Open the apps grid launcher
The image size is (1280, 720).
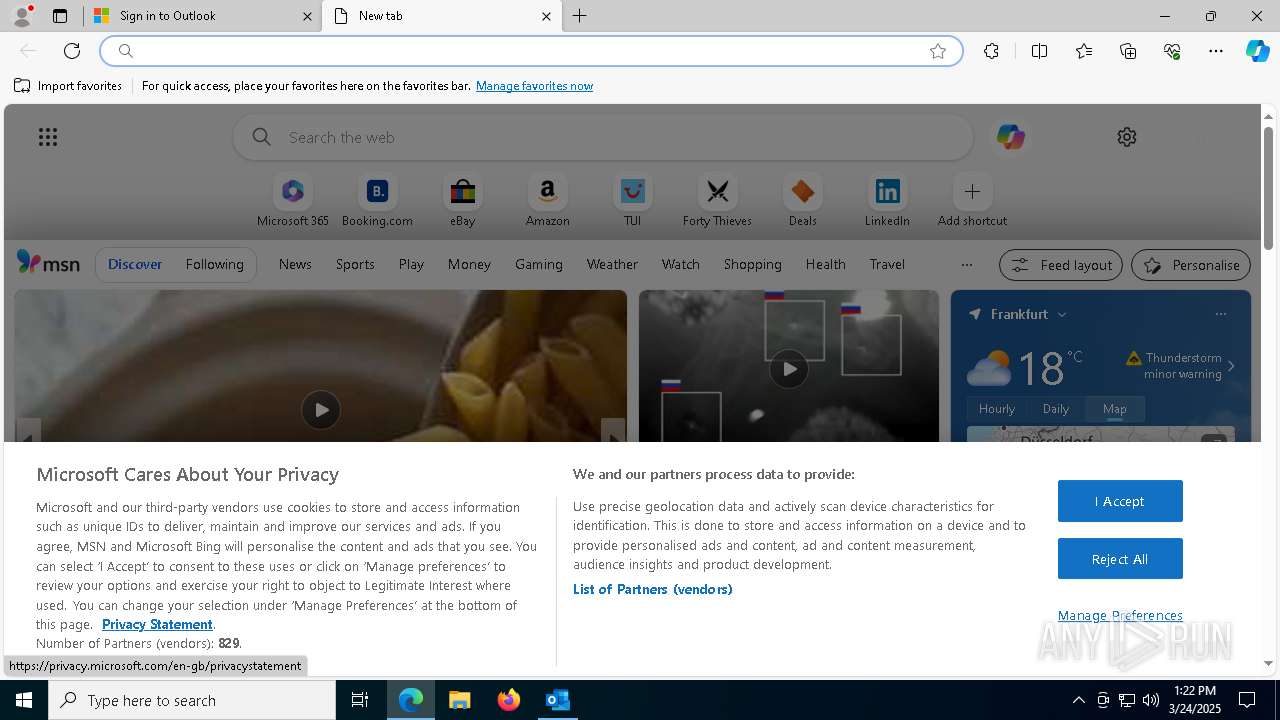(x=48, y=137)
